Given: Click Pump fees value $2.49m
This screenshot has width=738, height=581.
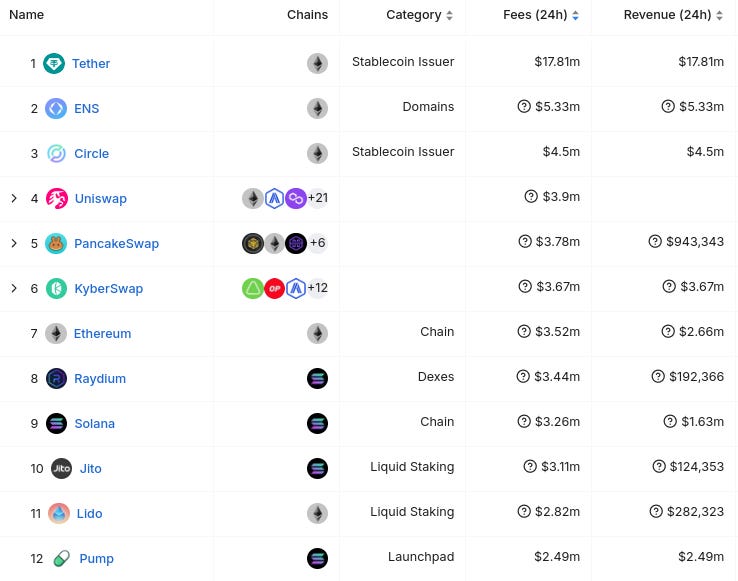Looking at the screenshot, I should (557, 557).
